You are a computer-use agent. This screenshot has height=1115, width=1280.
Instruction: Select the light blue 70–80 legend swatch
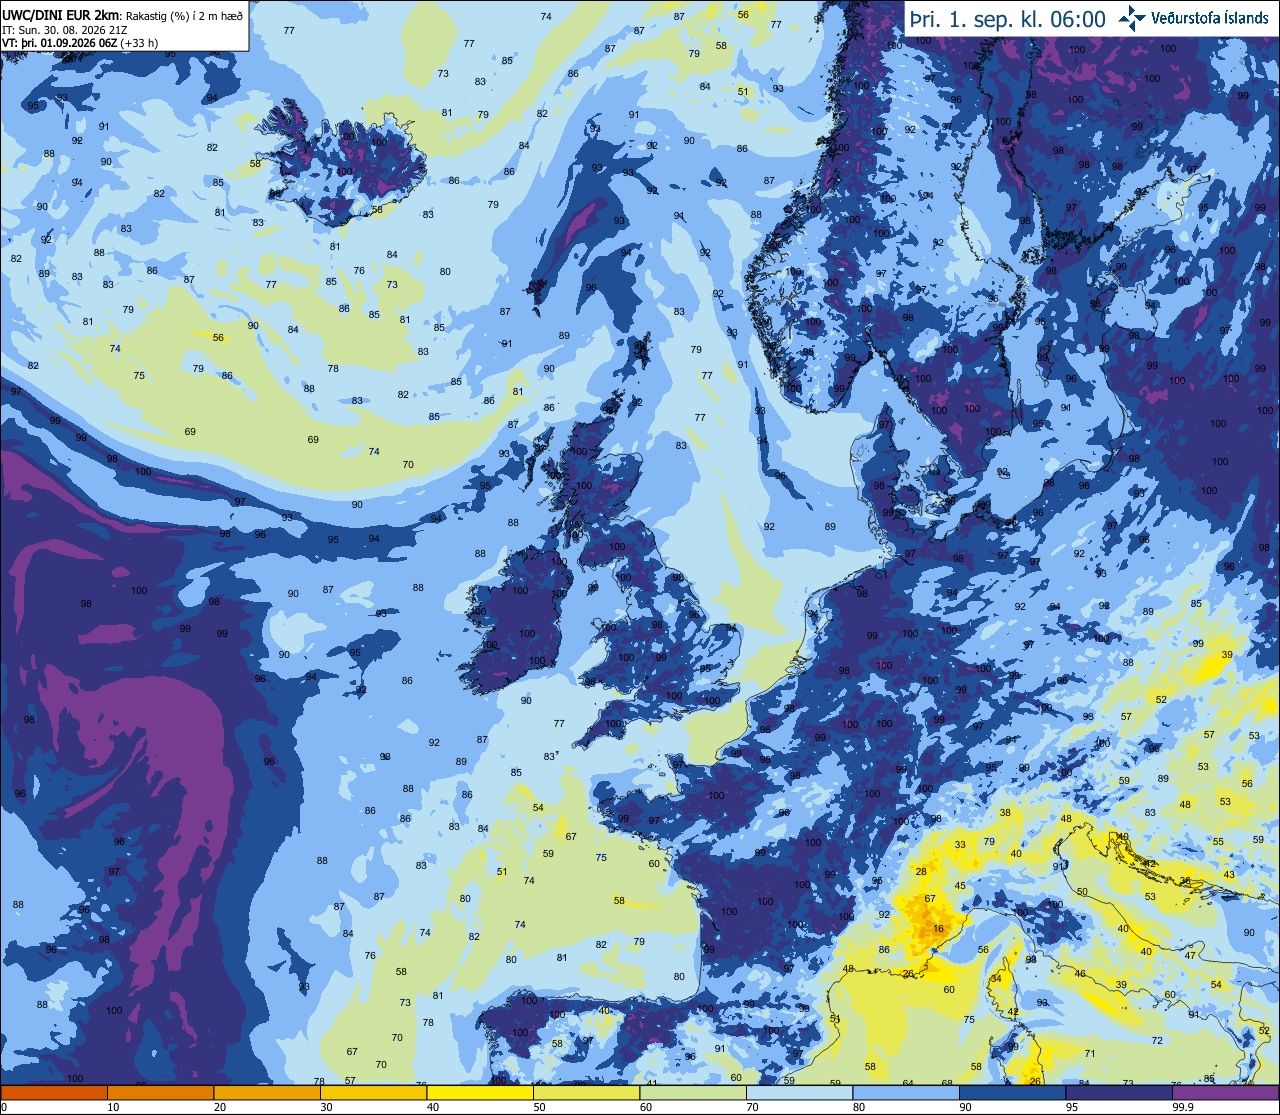(x=799, y=1092)
